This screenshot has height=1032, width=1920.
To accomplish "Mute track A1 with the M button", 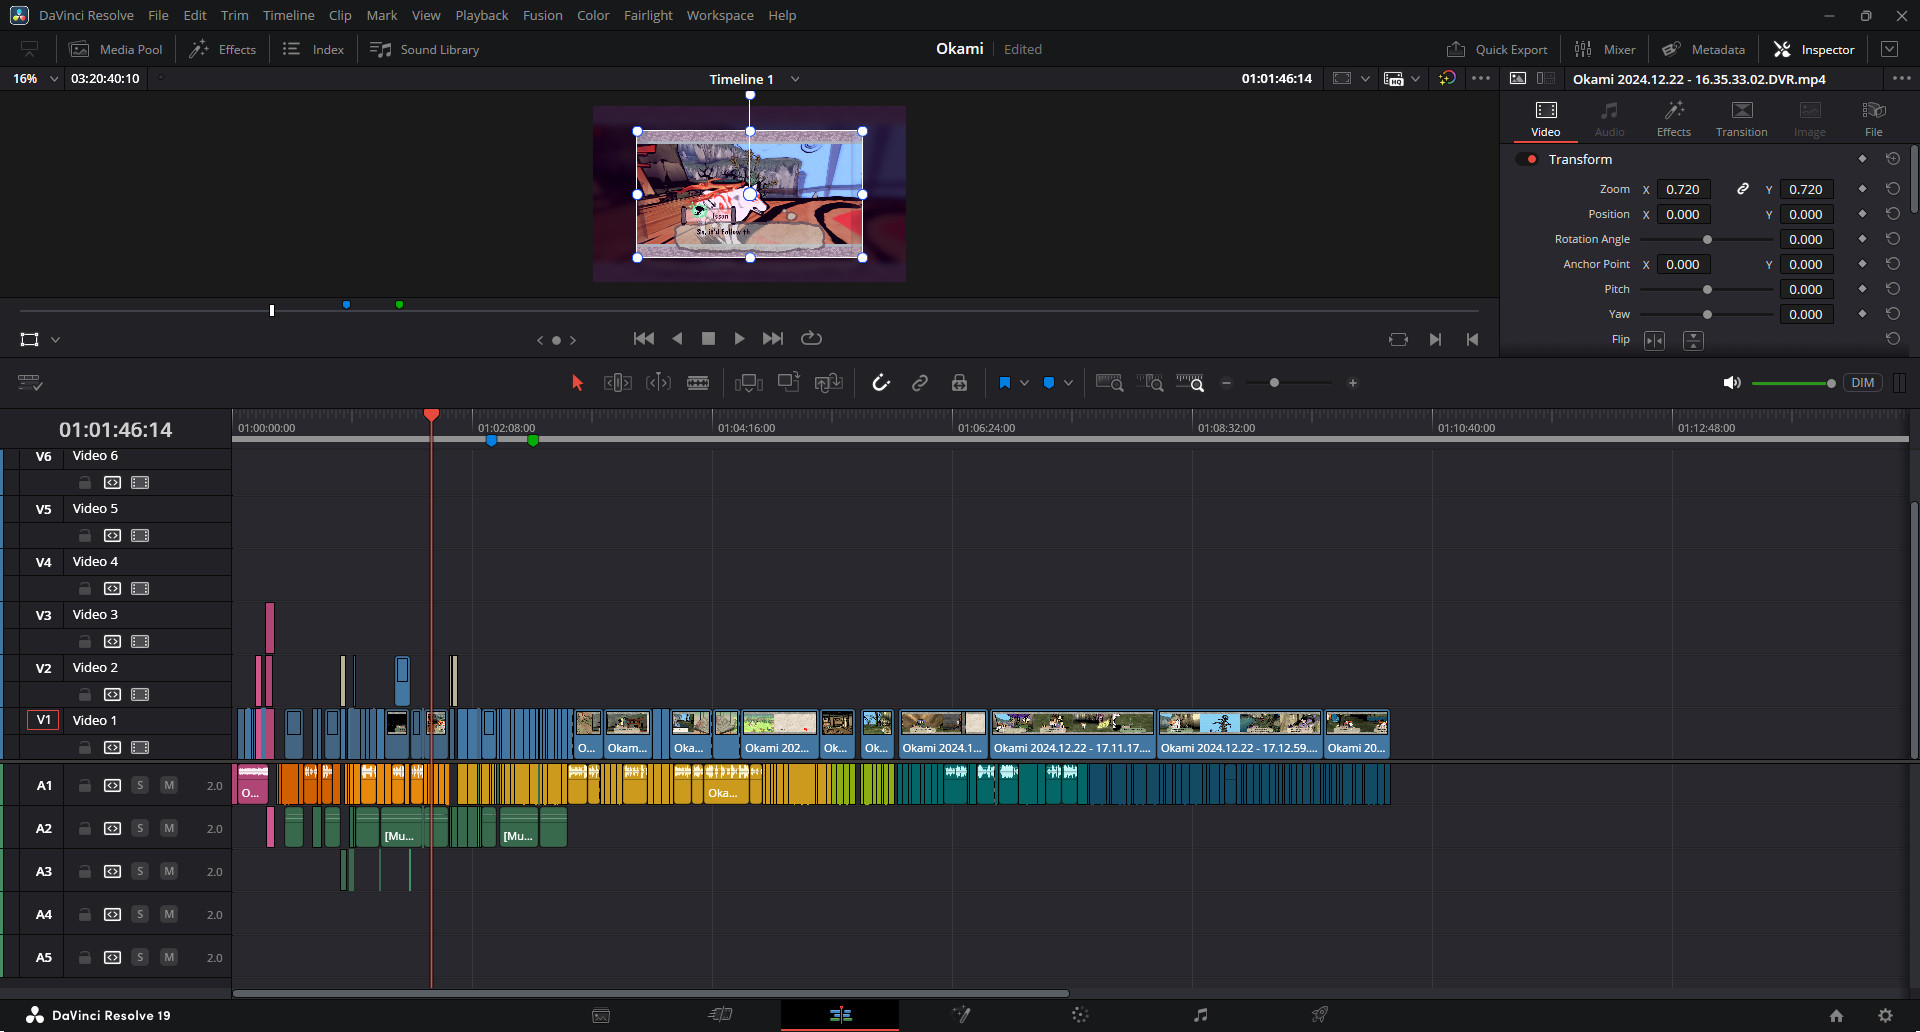I will coord(169,785).
